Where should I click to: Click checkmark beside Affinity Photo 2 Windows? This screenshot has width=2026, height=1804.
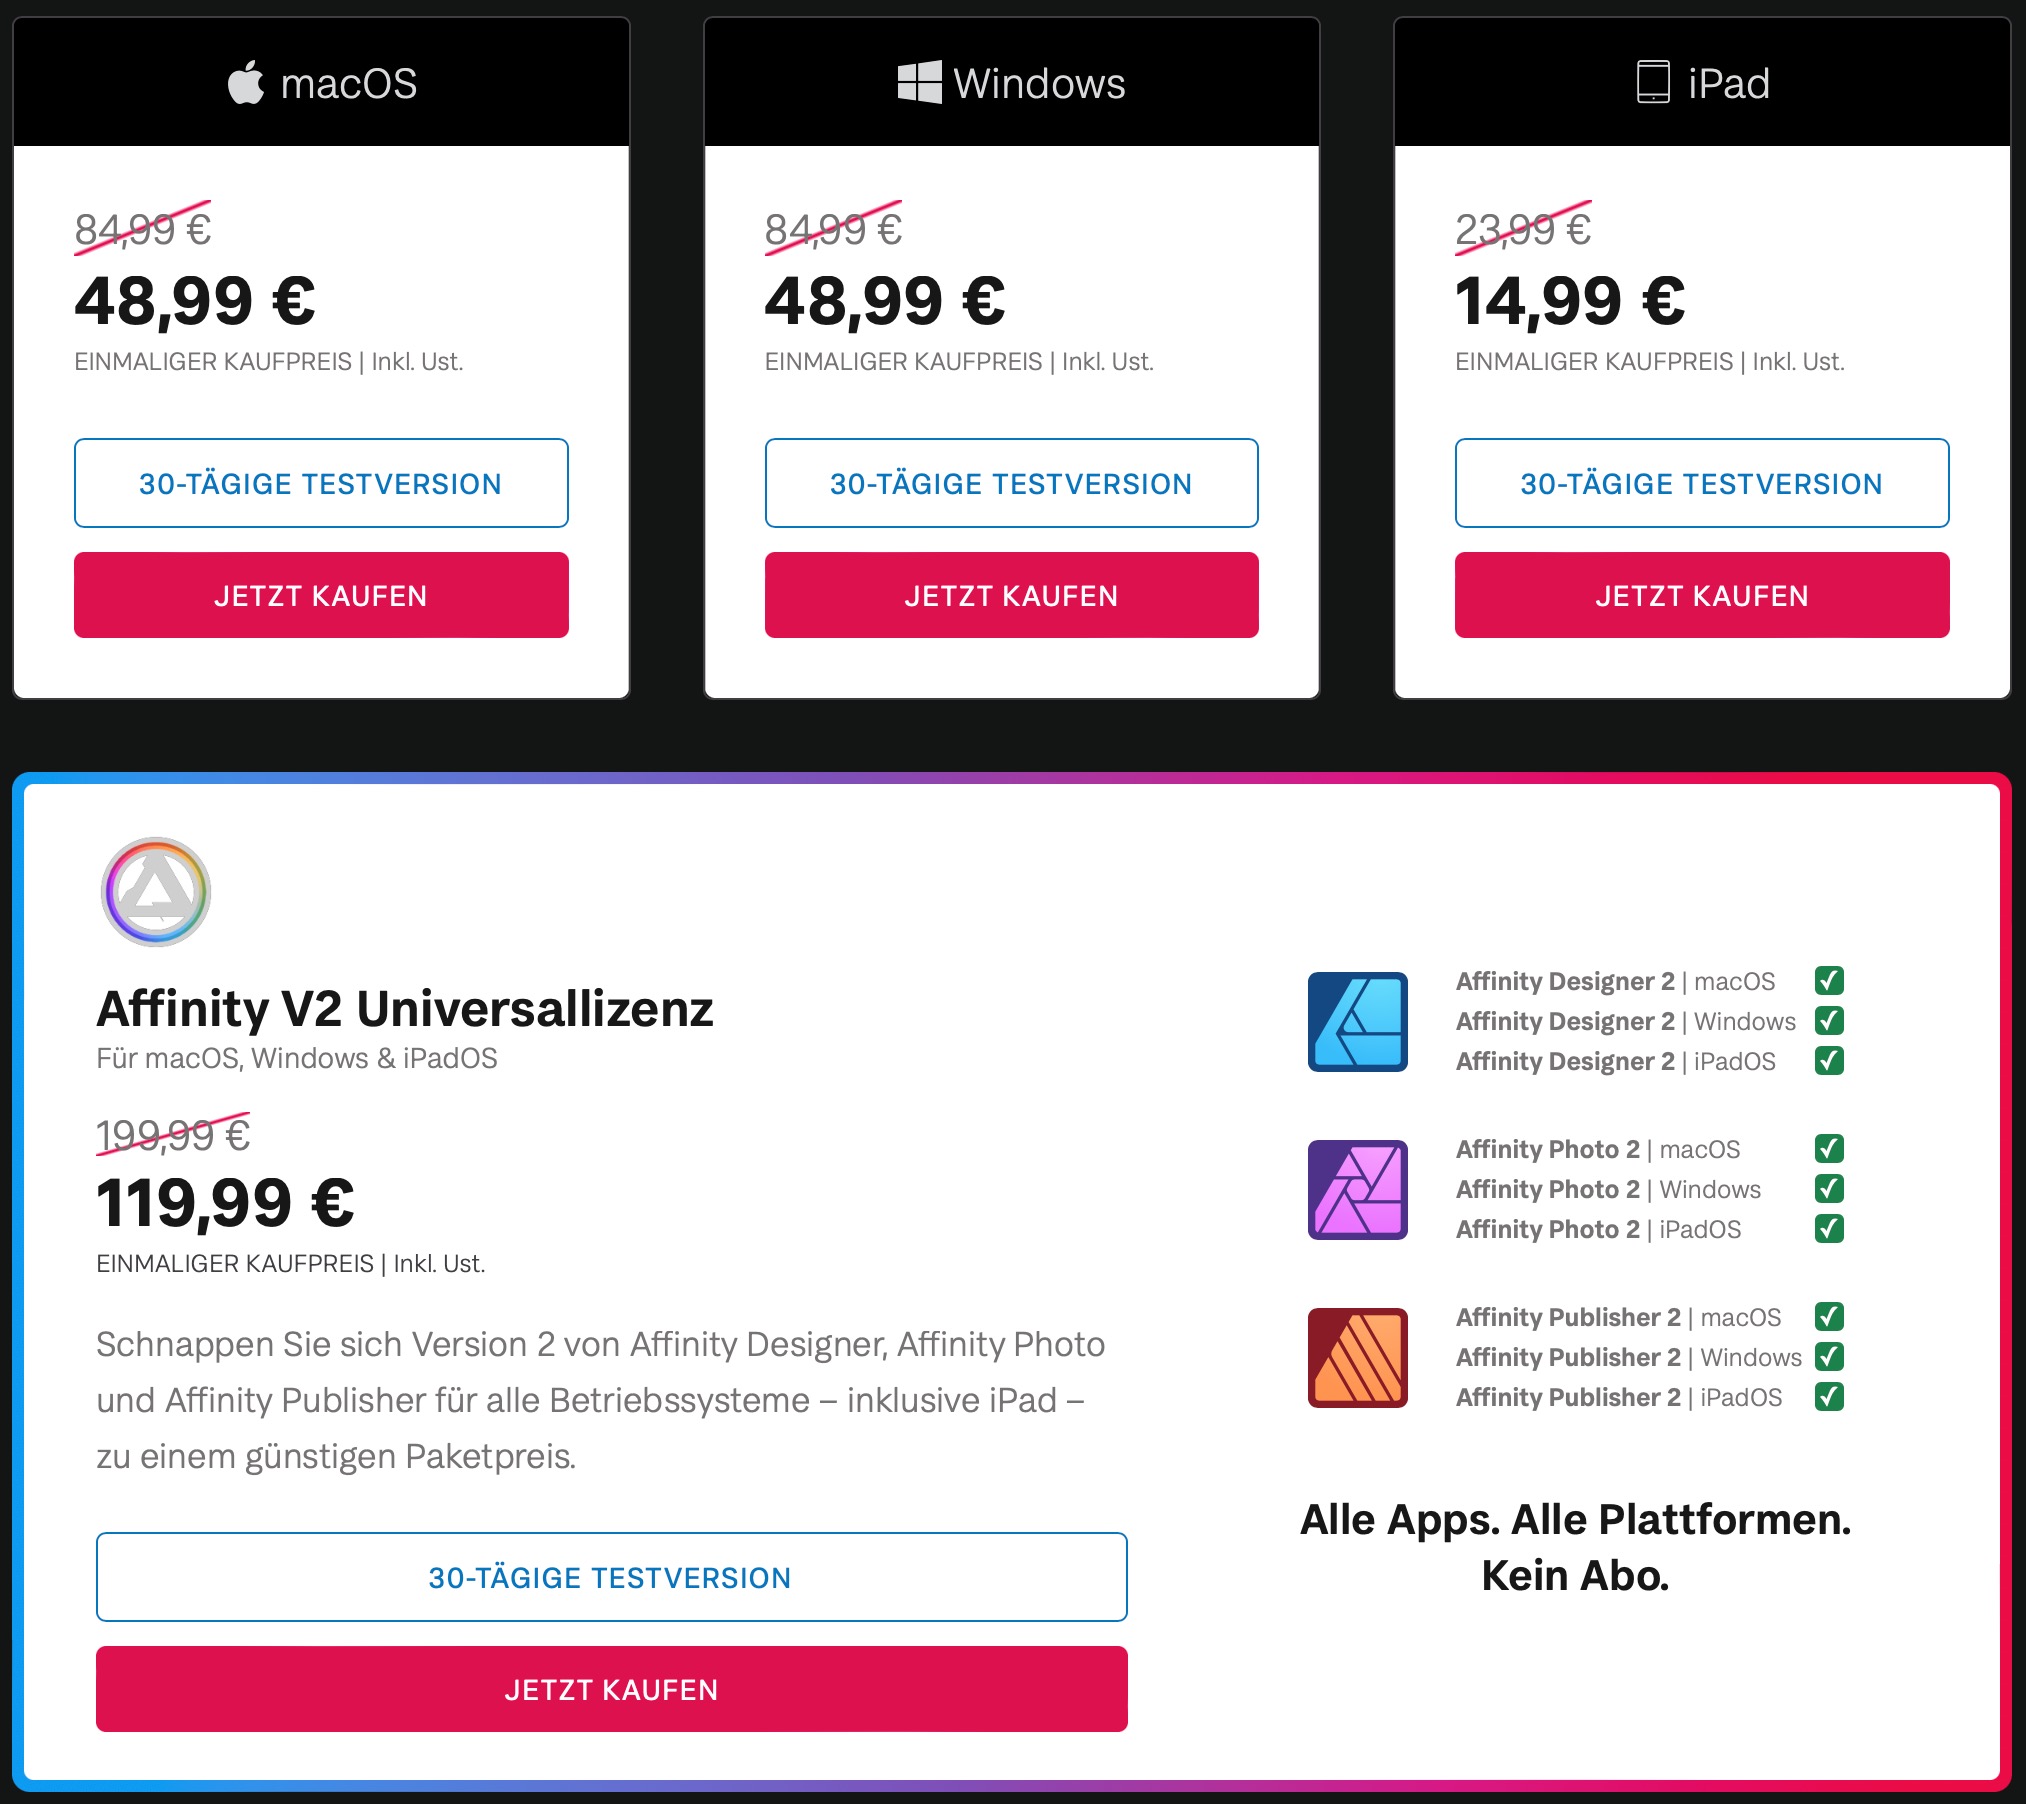point(1829,1188)
